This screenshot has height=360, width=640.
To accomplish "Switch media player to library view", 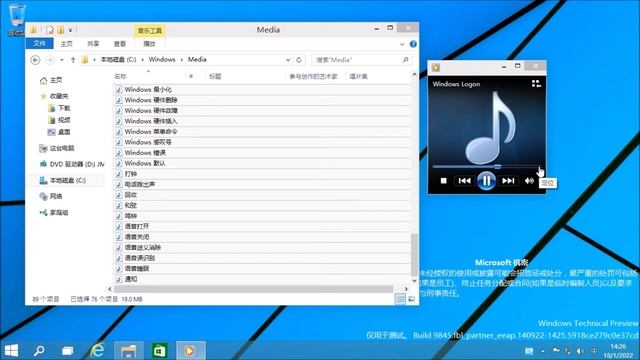I will coord(536,84).
